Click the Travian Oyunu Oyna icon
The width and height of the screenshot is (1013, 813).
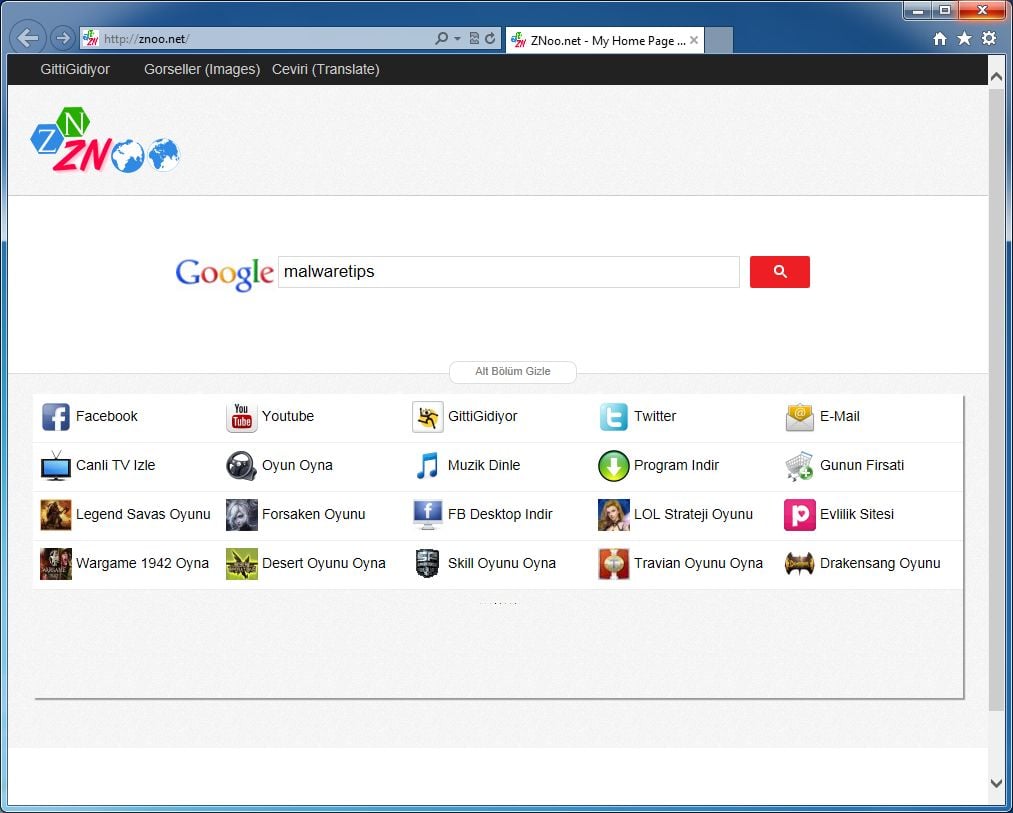pyautogui.click(x=614, y=564)
